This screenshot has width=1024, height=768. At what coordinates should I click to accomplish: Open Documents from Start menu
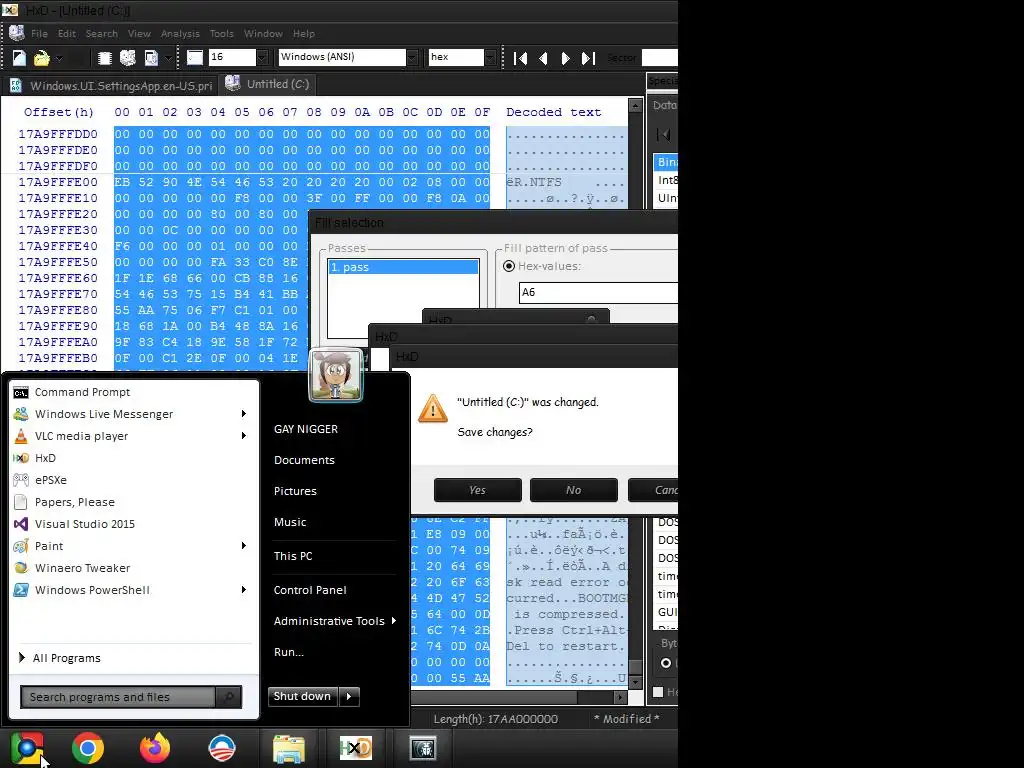(x=304, y=460)
